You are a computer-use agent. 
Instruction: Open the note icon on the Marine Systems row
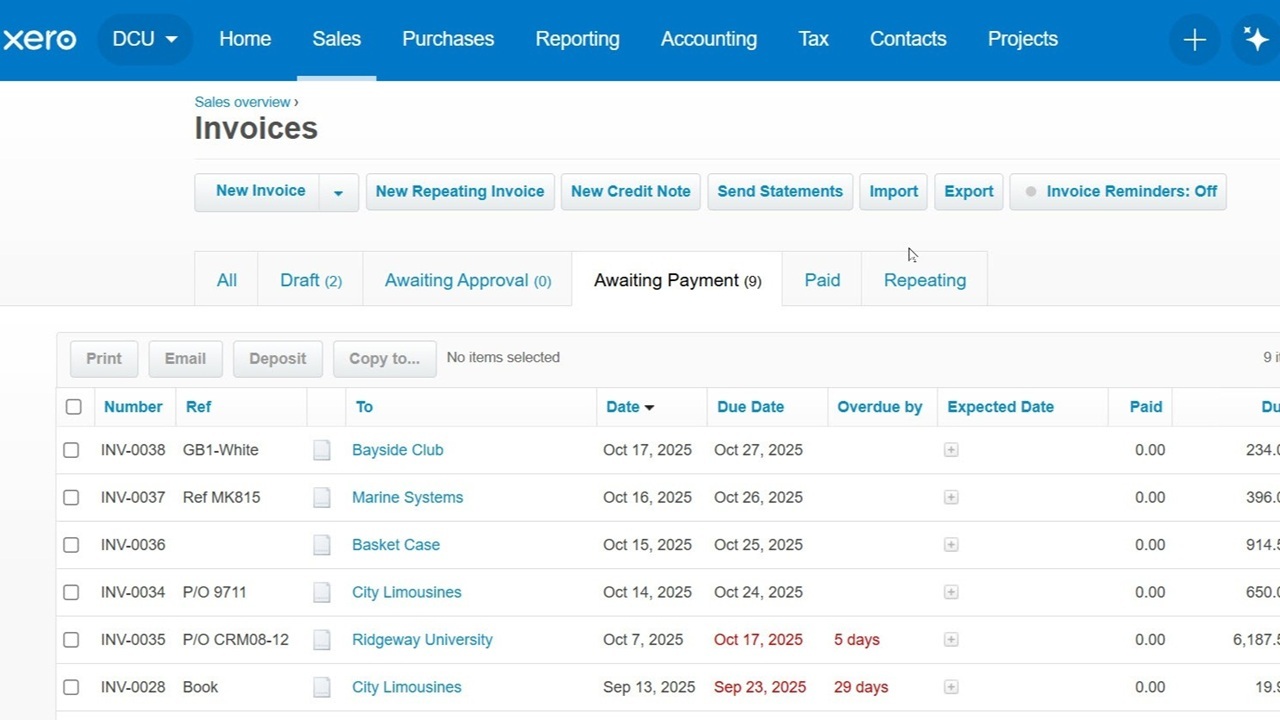321,497
